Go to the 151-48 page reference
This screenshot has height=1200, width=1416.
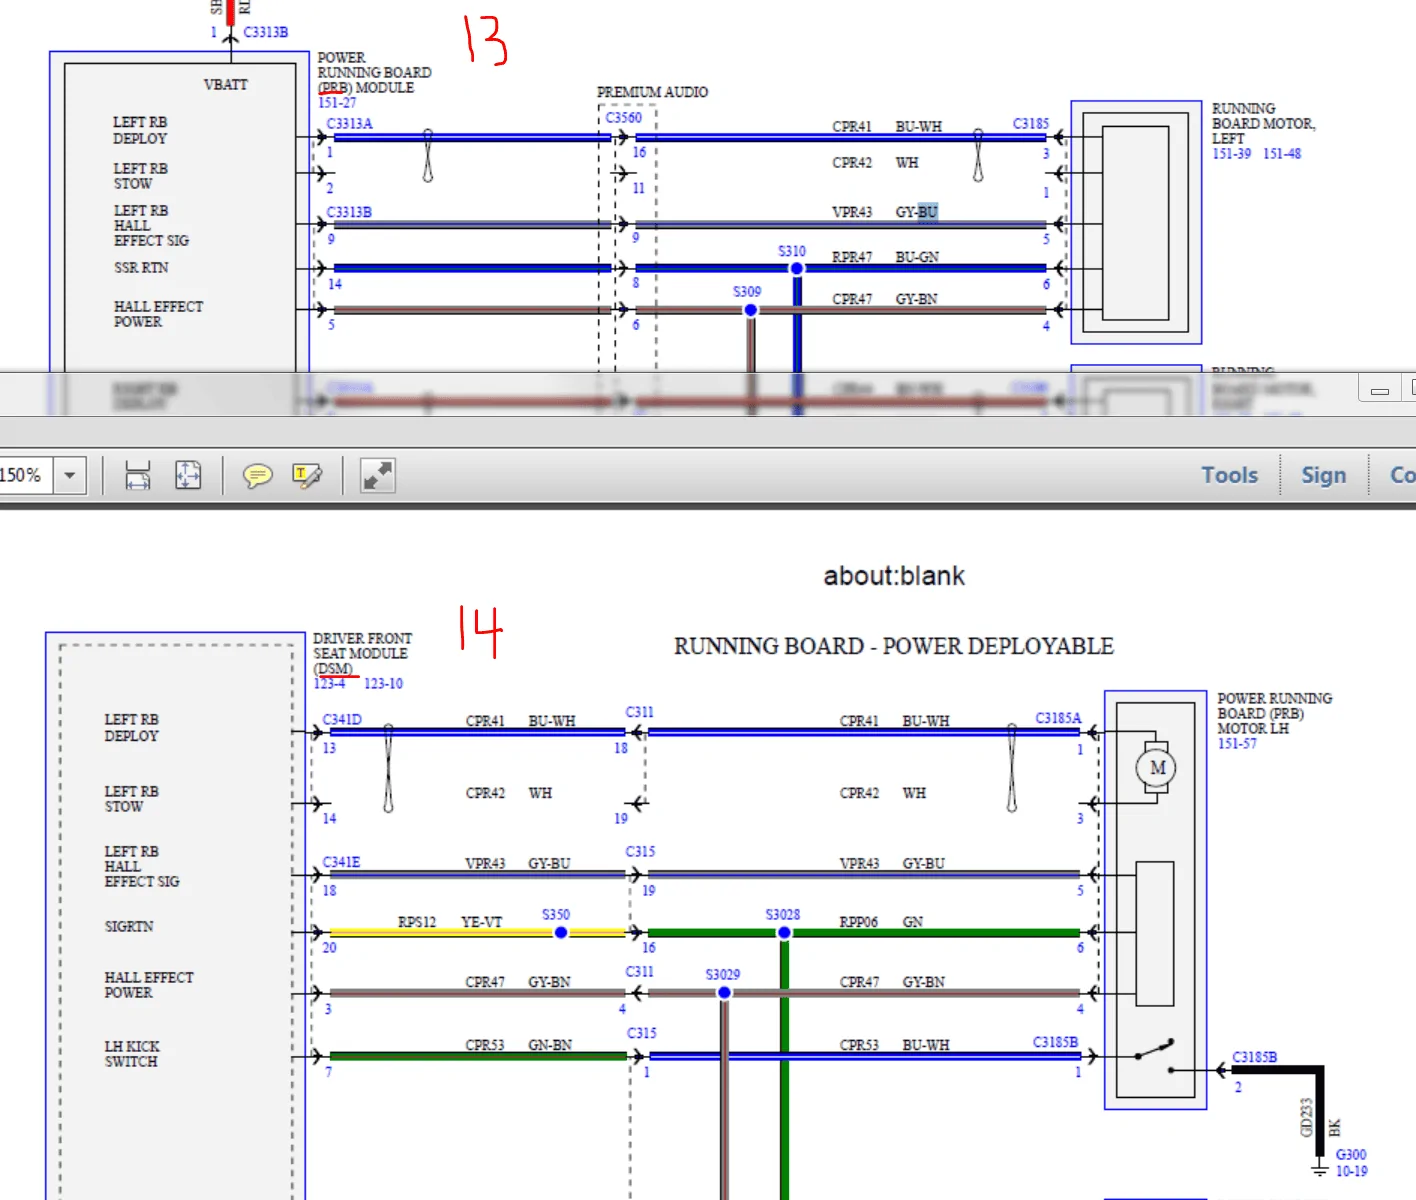click(1282, 154)
